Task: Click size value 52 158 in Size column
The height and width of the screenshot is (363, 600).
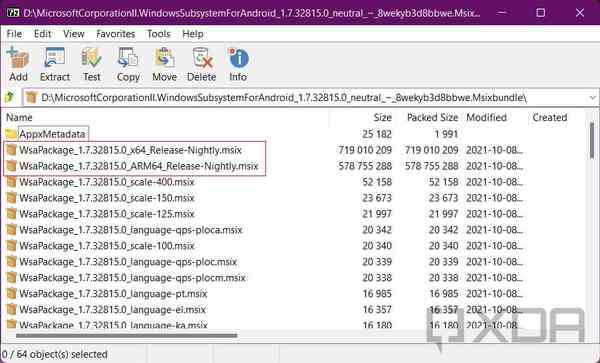Action: (377, 182)
